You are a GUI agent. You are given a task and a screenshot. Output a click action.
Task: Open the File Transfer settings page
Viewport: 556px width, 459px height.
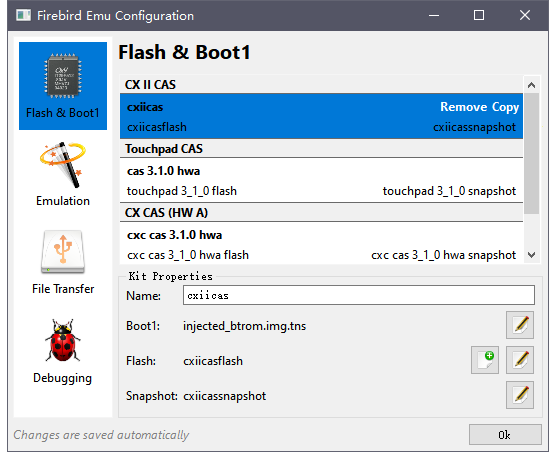(63, 262)
